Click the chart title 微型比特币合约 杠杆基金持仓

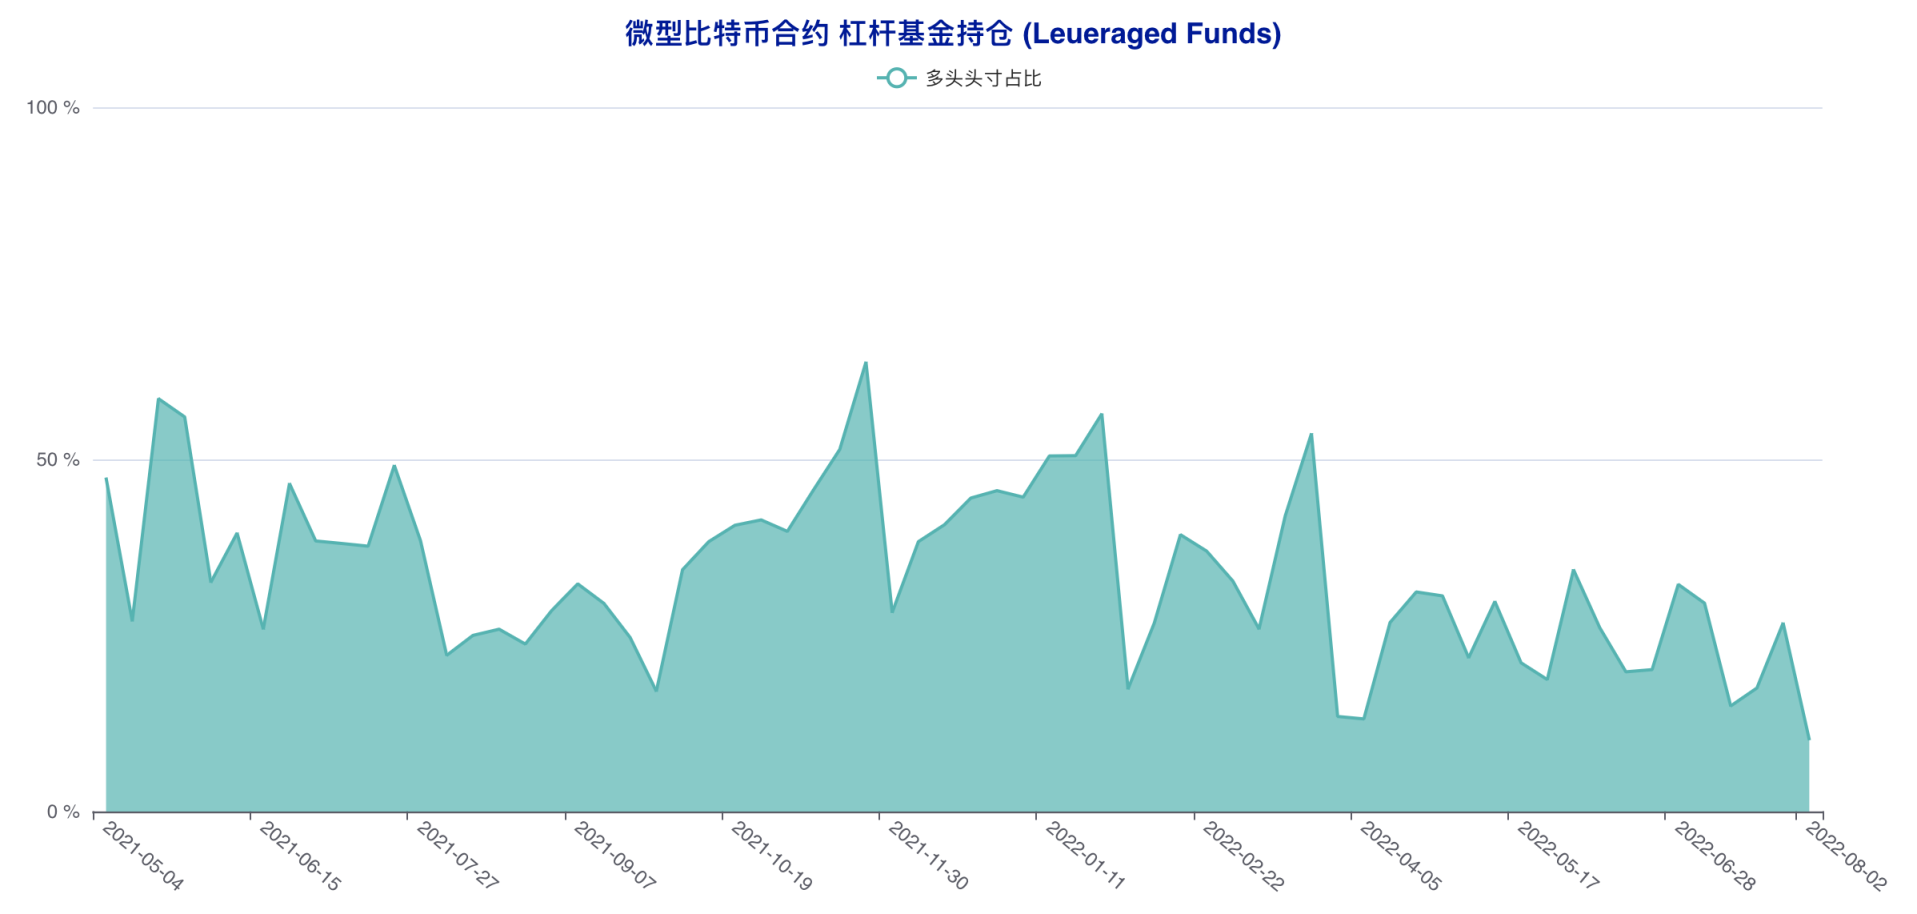coord(953,33)
